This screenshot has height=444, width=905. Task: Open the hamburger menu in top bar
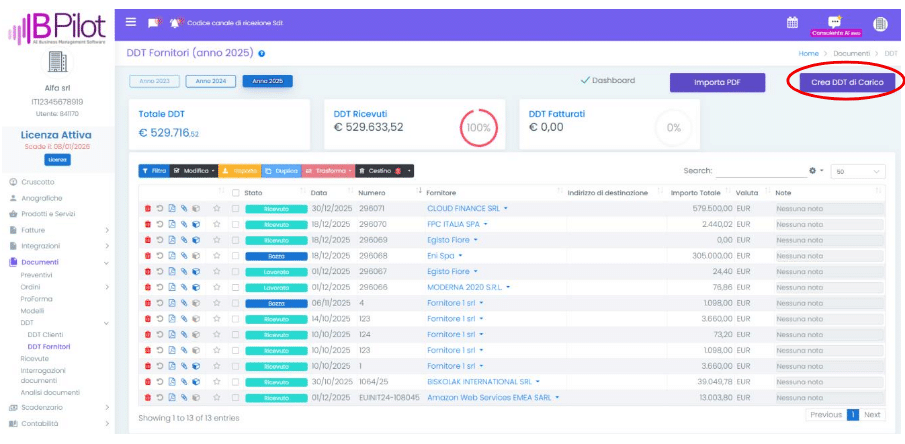click(x=131, y=22)
